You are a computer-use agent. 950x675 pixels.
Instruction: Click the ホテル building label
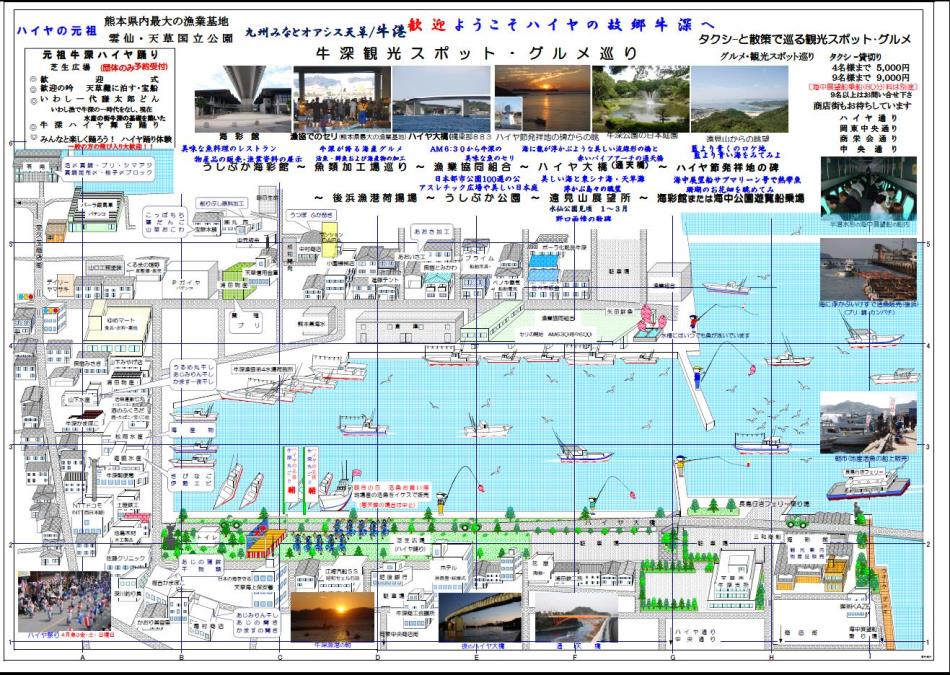pos(449,568)
